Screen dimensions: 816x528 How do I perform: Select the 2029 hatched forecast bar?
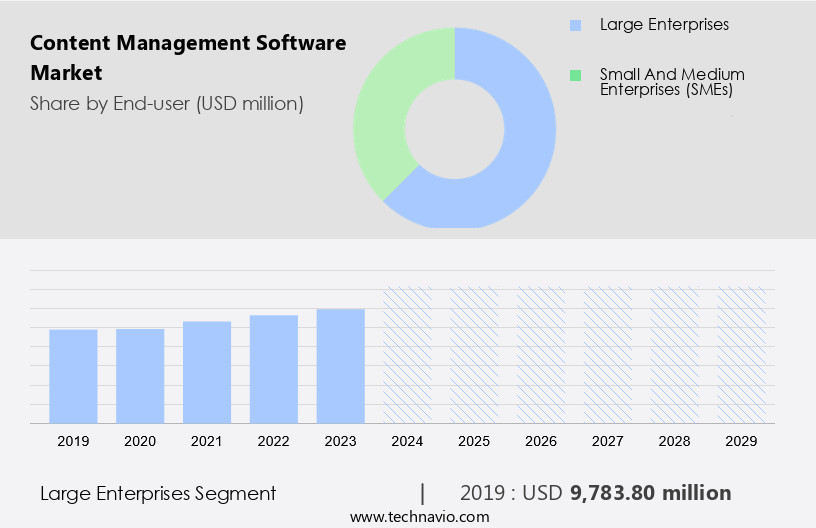[x=742, y=355]
